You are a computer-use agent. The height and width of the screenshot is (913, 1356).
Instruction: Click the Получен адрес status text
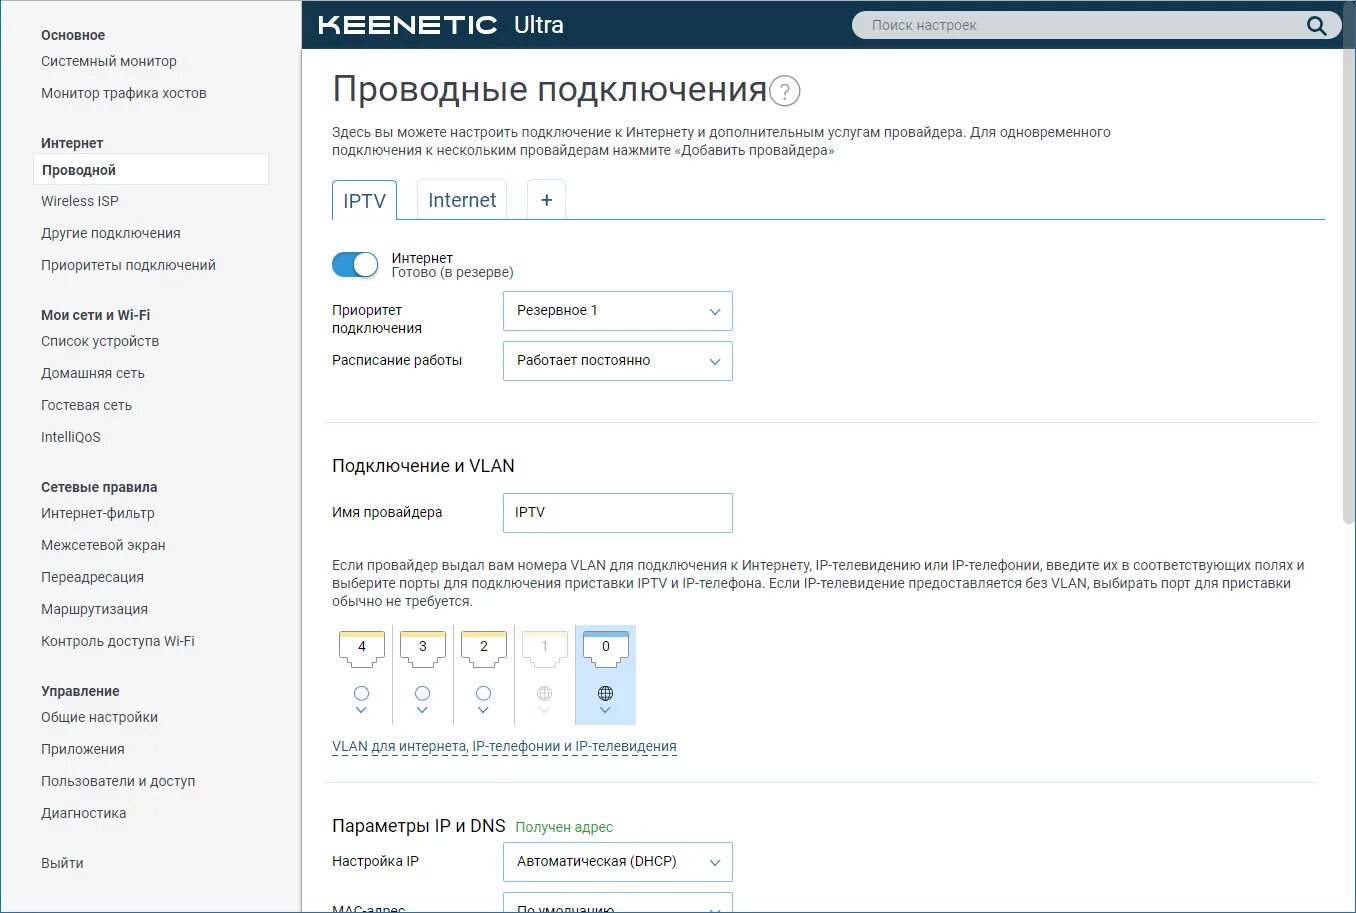[564, 827]
